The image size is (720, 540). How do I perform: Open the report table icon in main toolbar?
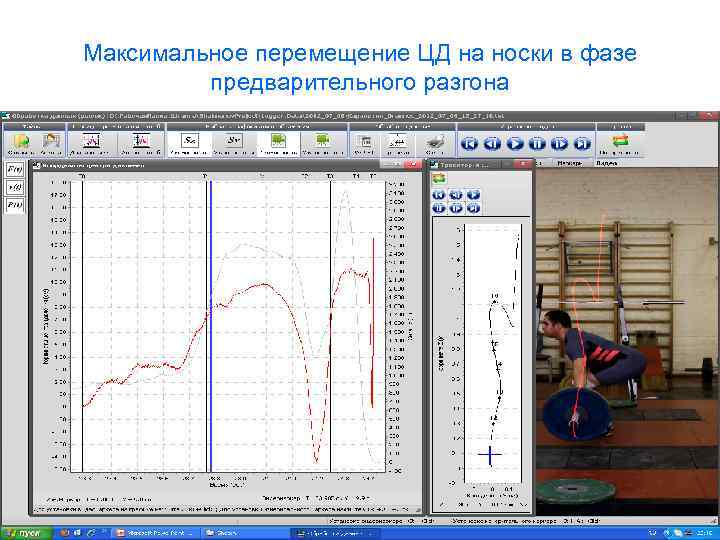(x=365, y=143)
